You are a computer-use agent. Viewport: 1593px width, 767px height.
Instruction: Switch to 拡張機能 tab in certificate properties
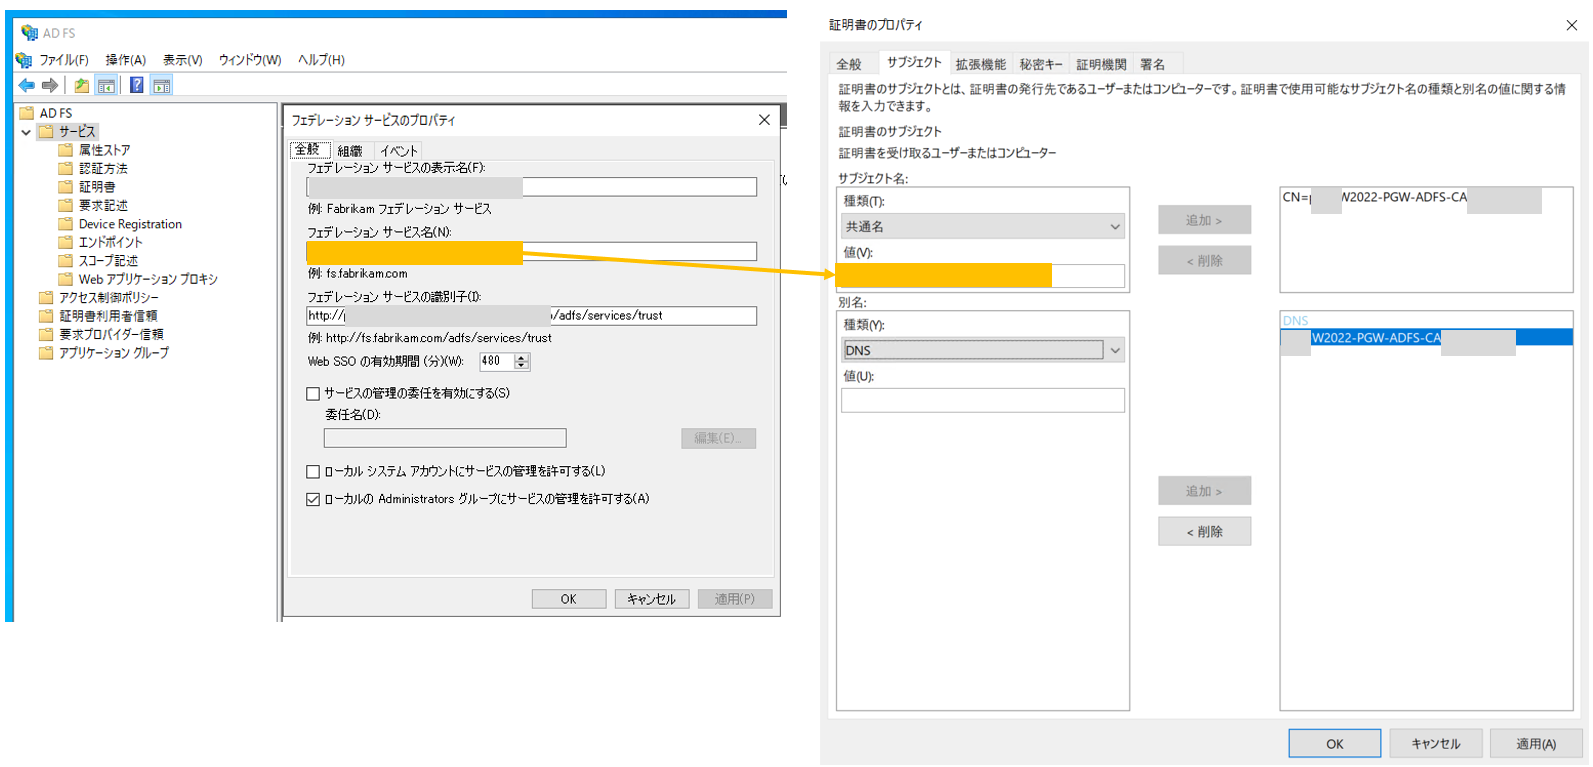point(980,64)
